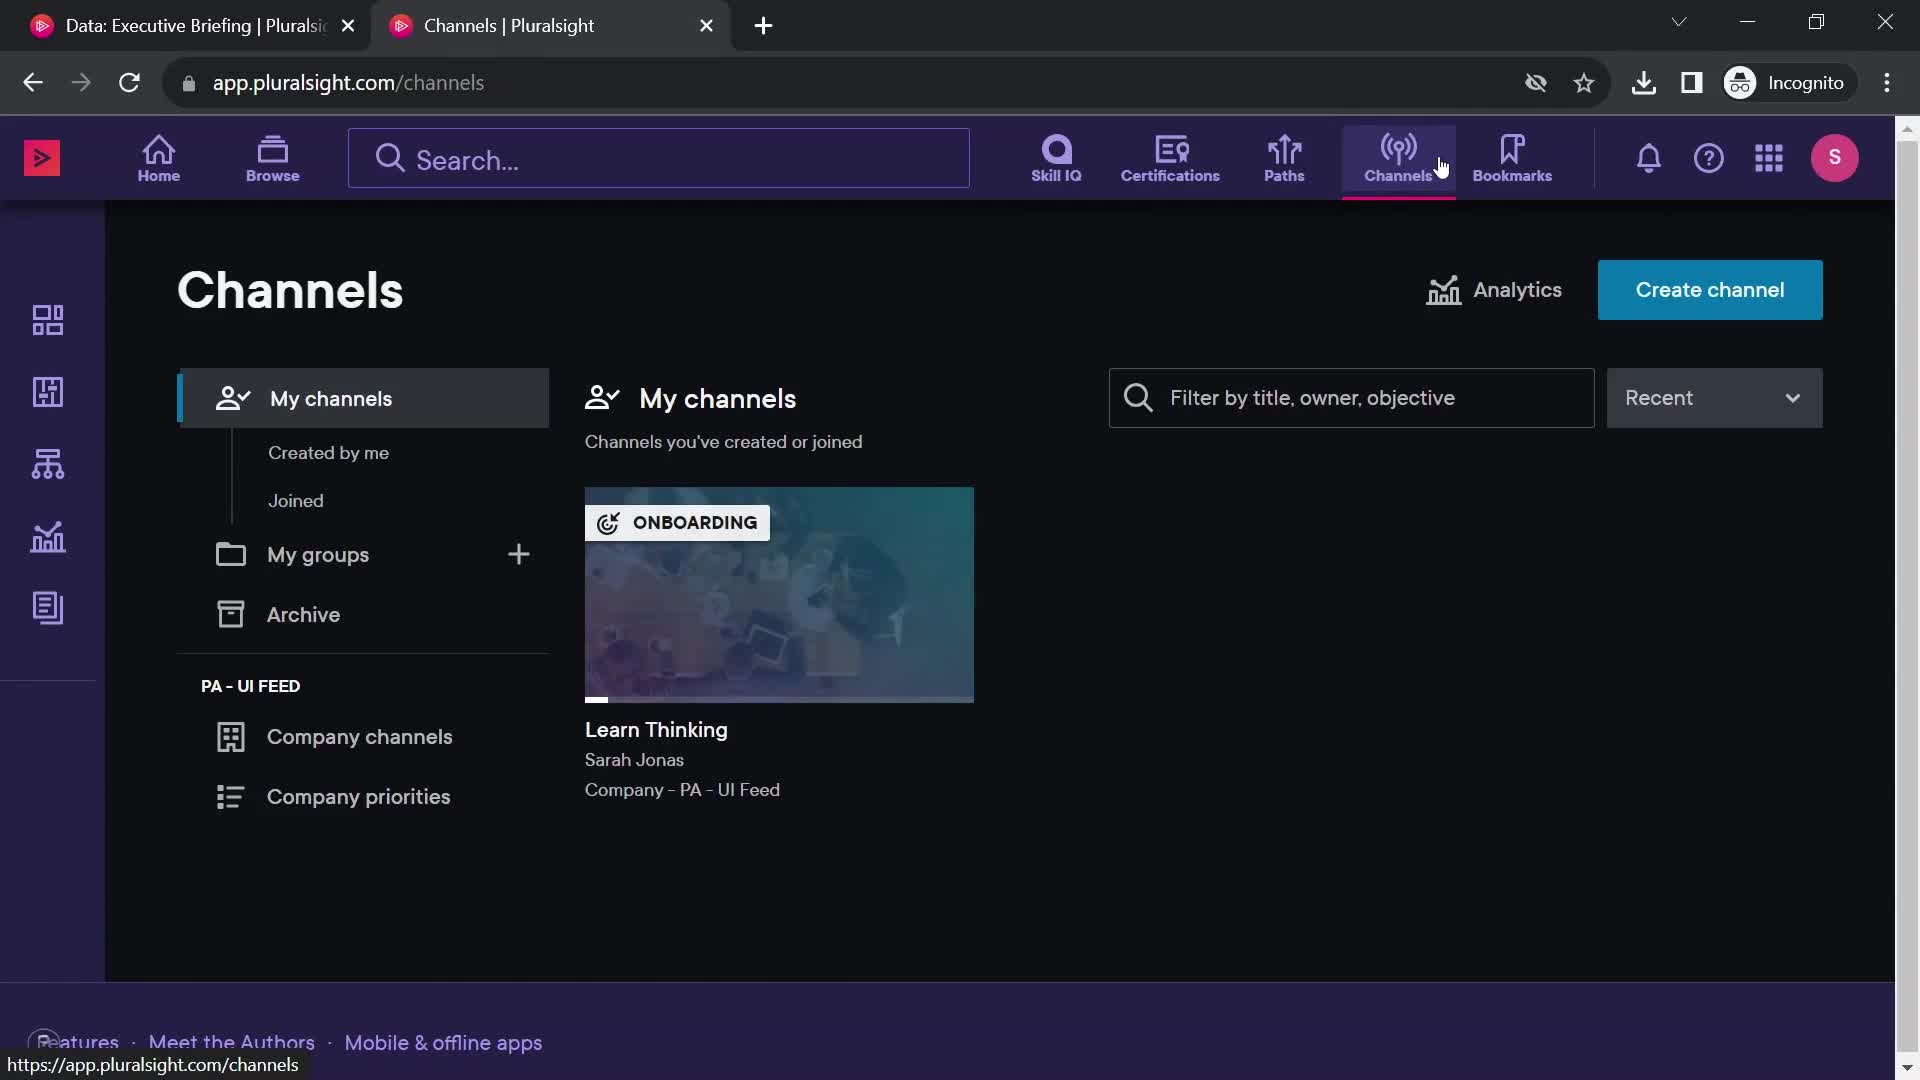Screen dimensions: 1920x1080
Task: Click the search filter input field
Action: pos(1352,397)
